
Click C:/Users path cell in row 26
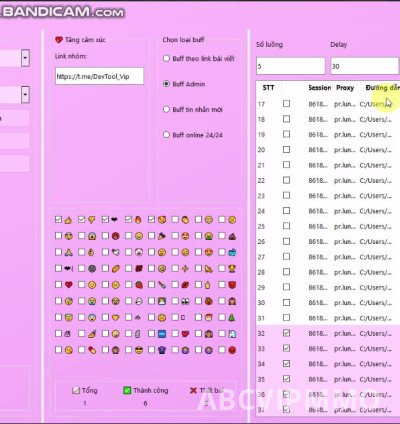(376, 242)
